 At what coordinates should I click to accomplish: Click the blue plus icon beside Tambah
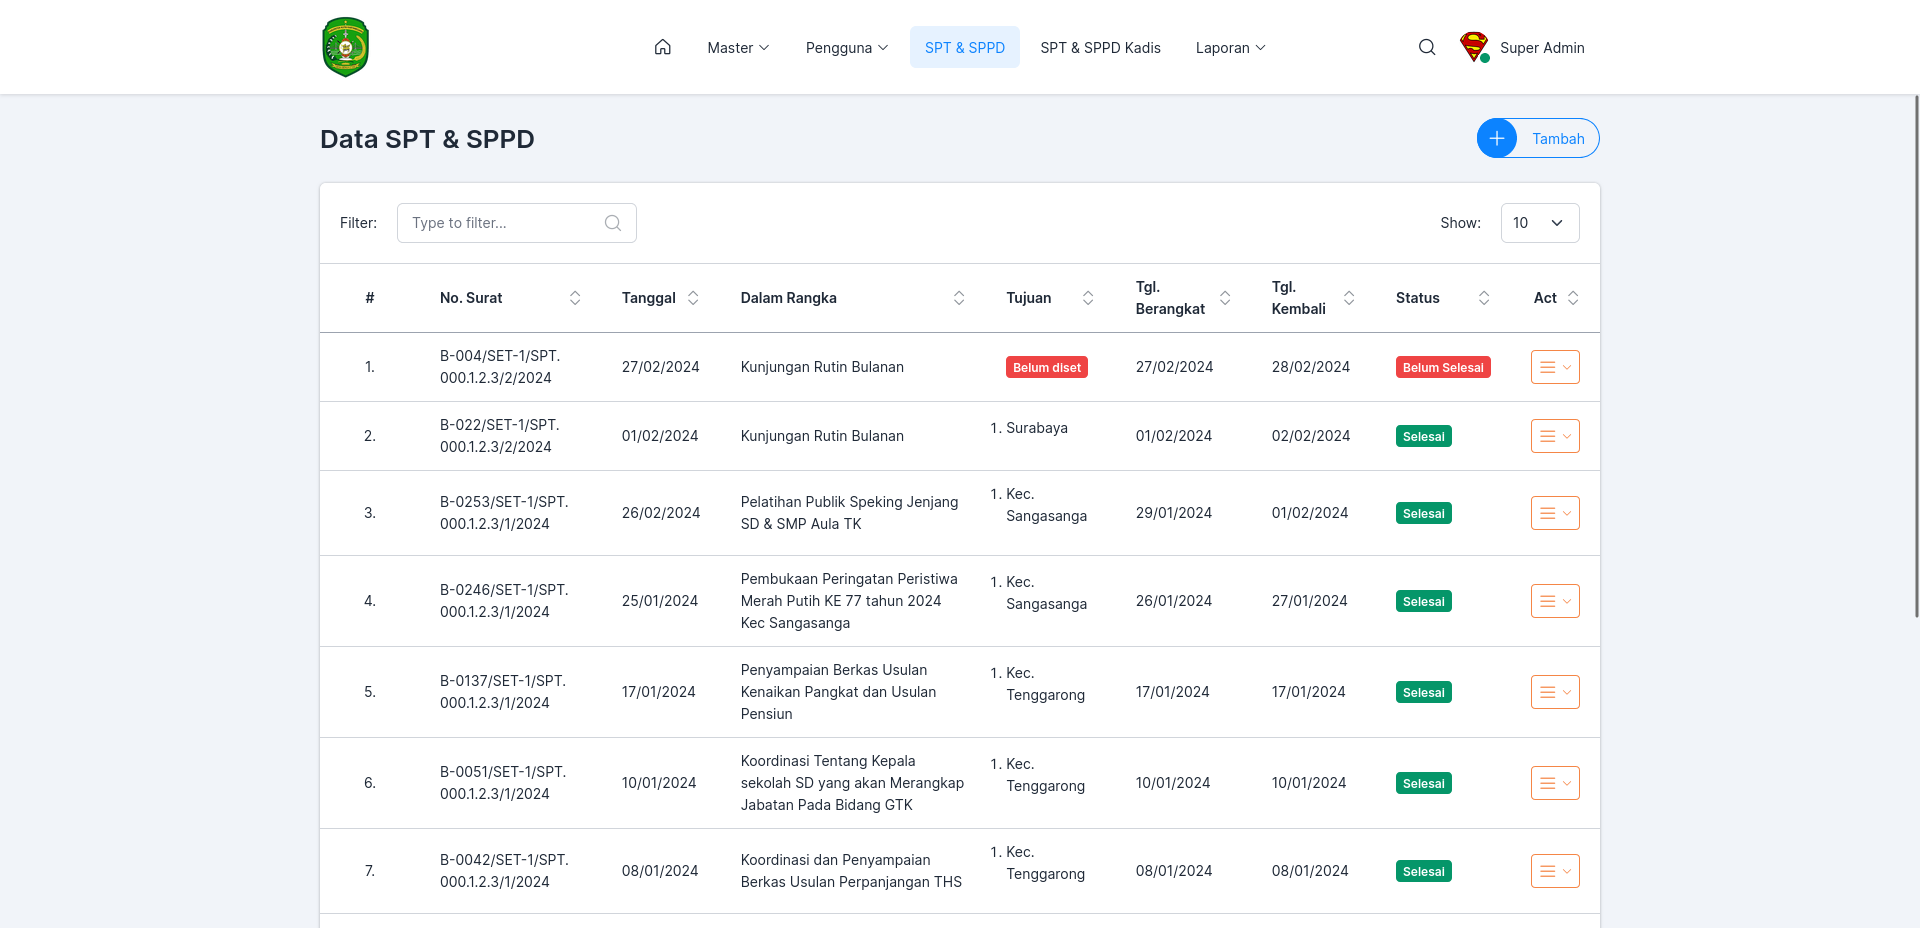pos(1497,138)
